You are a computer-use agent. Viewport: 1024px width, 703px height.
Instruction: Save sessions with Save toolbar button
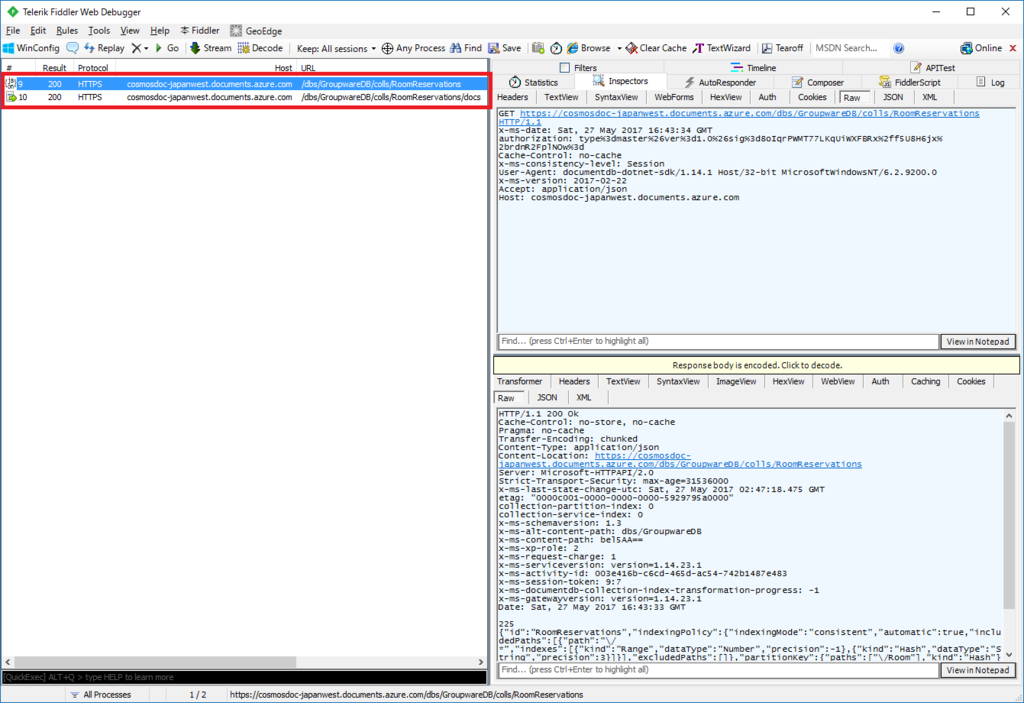pos(504,48)
